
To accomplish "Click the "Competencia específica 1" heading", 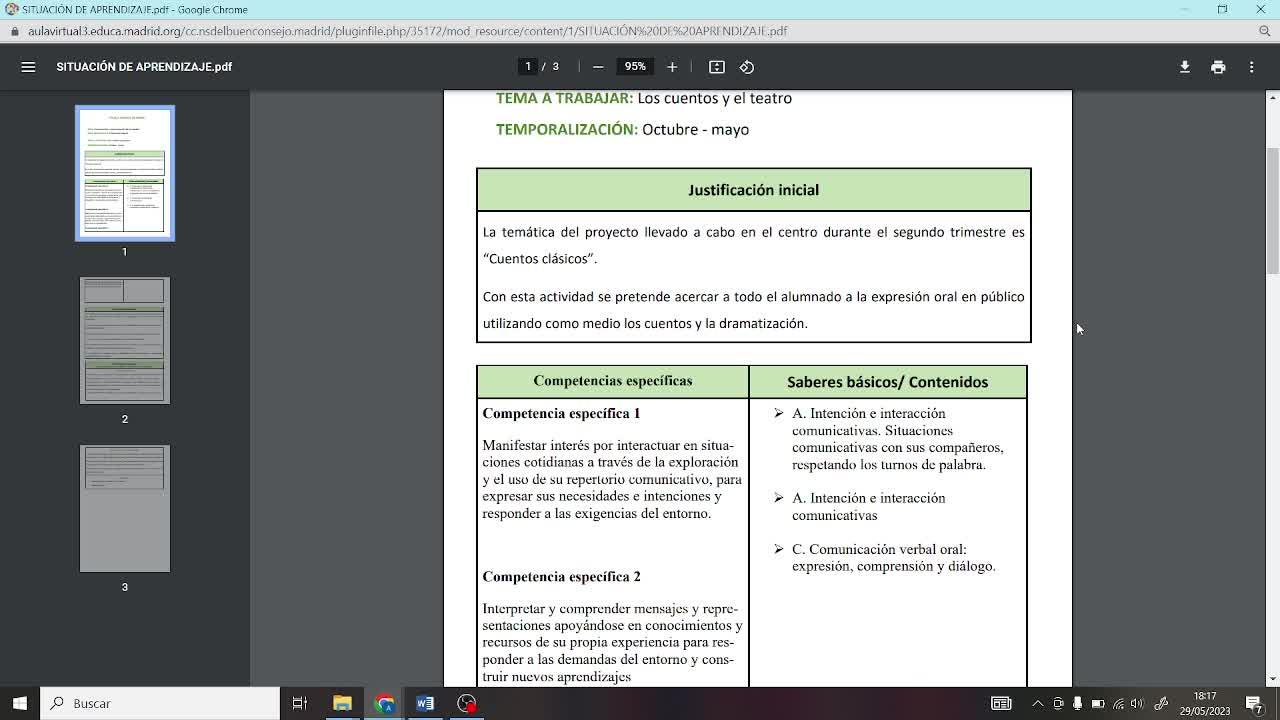I will (x=562, y=413).
